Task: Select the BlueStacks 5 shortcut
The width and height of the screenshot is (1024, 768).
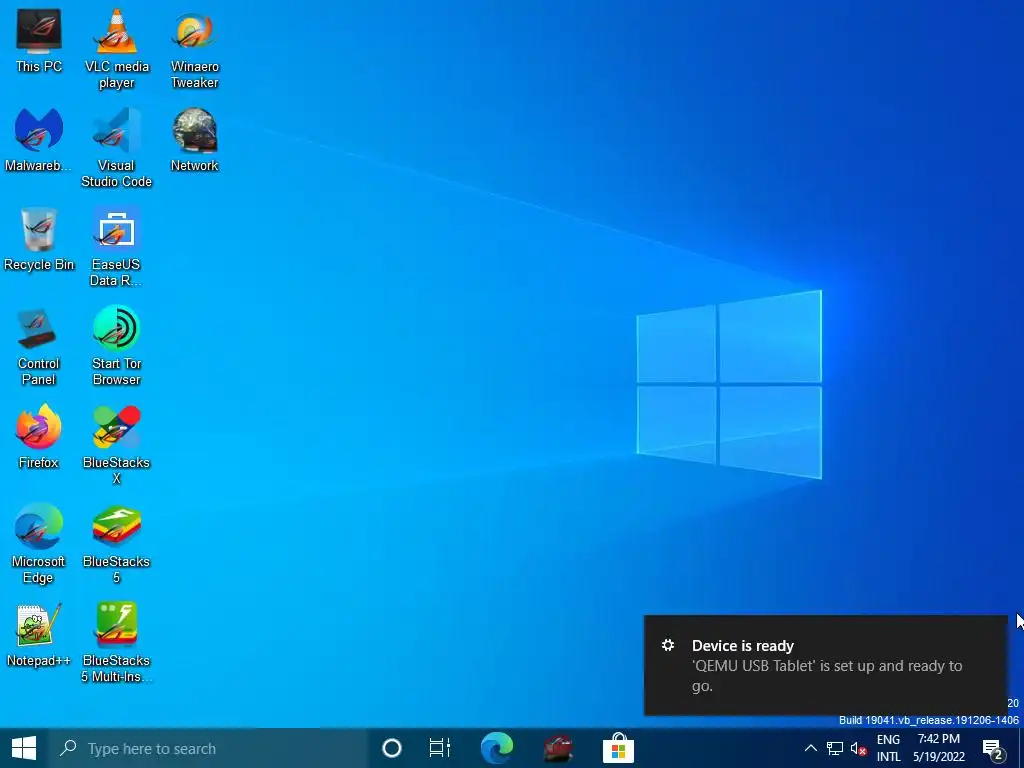Action: click(116, 544)
